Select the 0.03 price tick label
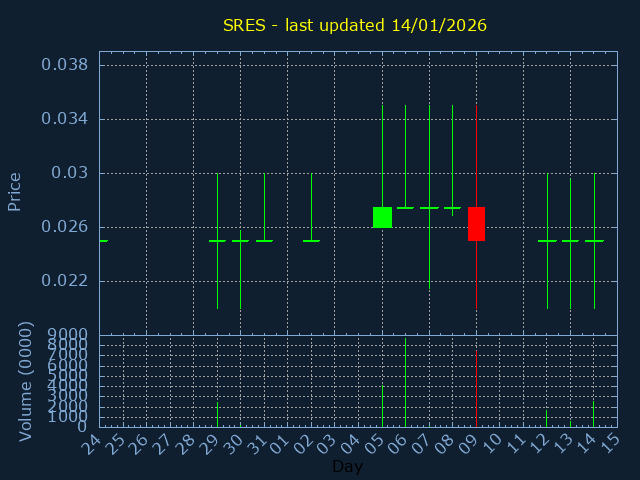This screenshot has width=640, height=480. [71, 173]
